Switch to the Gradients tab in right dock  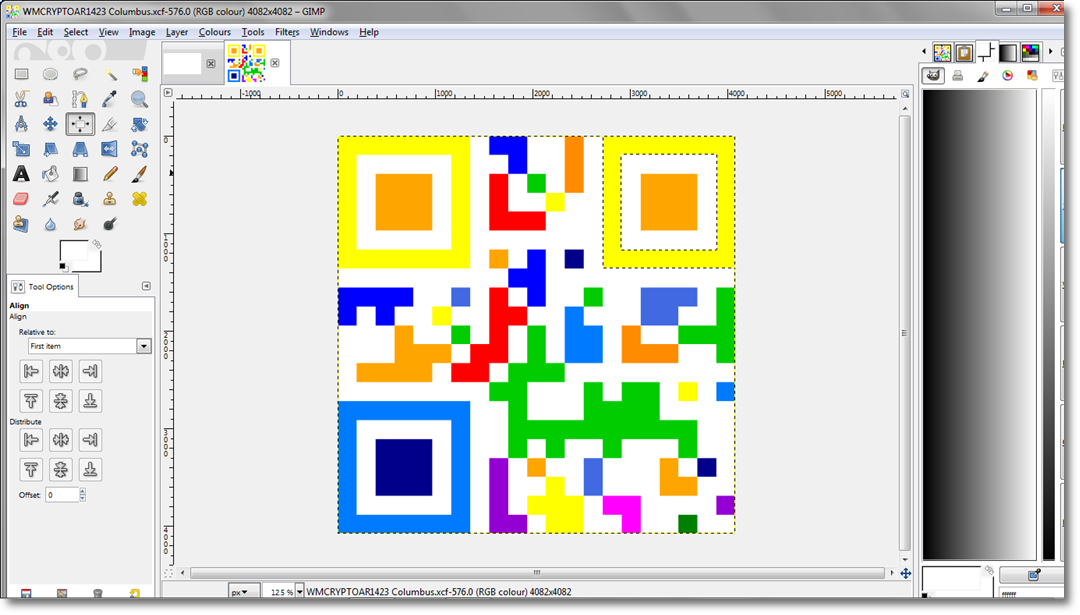coord(1008,52)
